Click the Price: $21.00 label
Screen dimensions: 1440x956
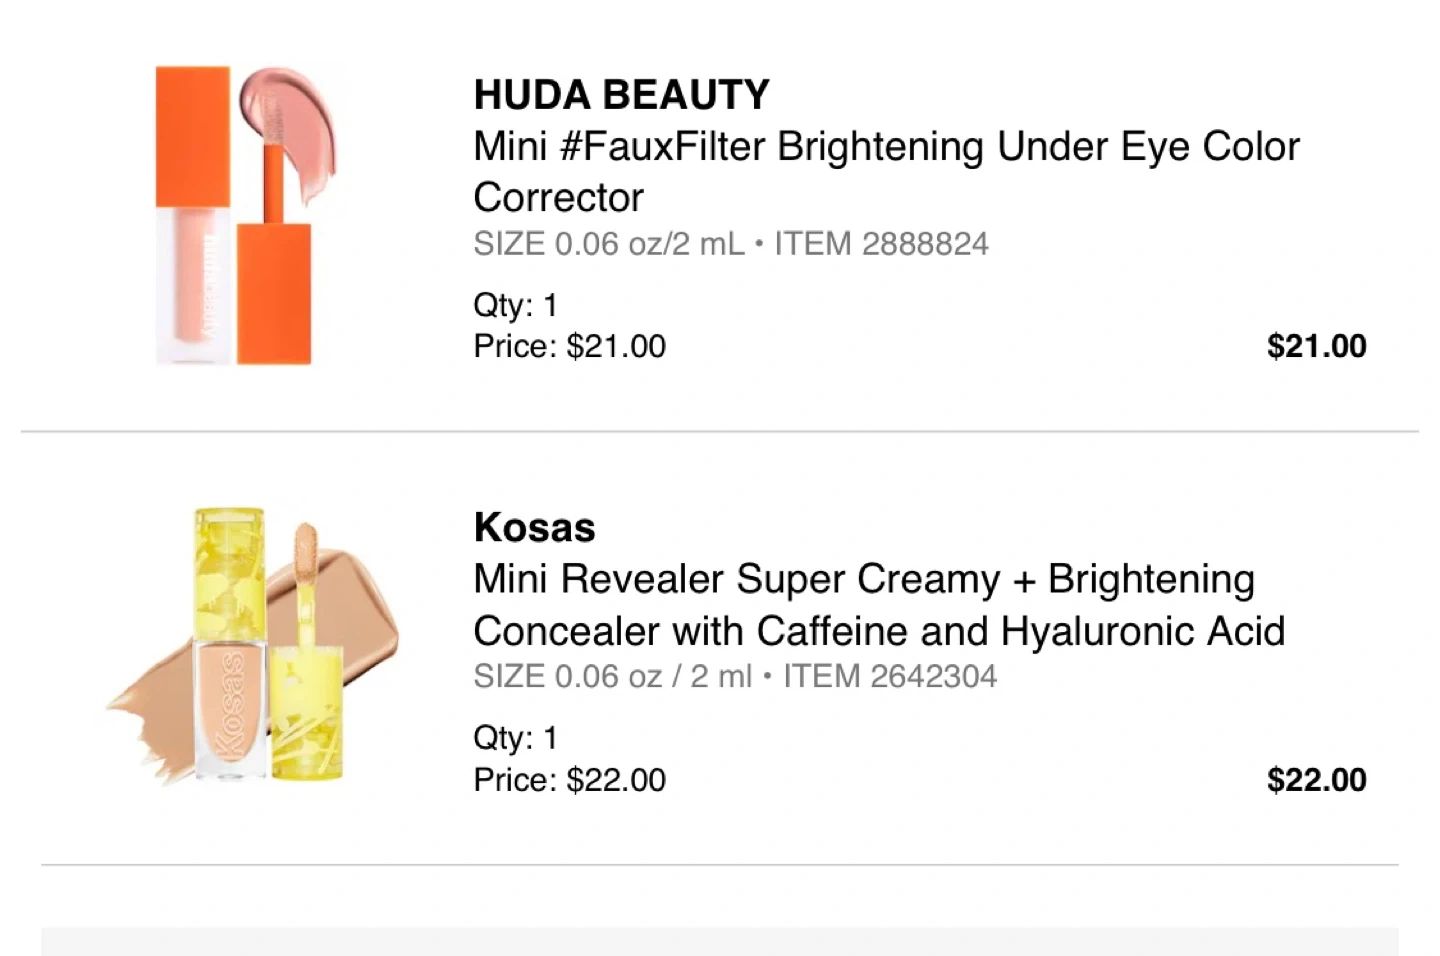[569, 346]
